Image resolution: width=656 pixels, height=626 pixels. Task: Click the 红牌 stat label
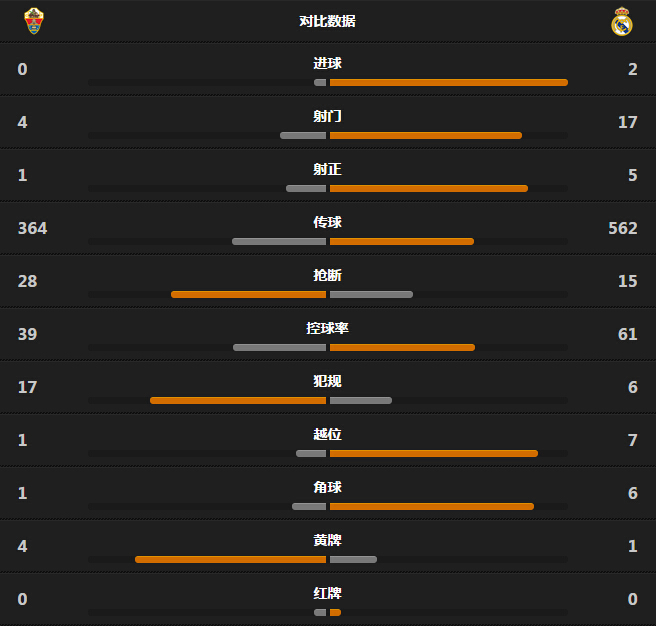tap(328, 593)
